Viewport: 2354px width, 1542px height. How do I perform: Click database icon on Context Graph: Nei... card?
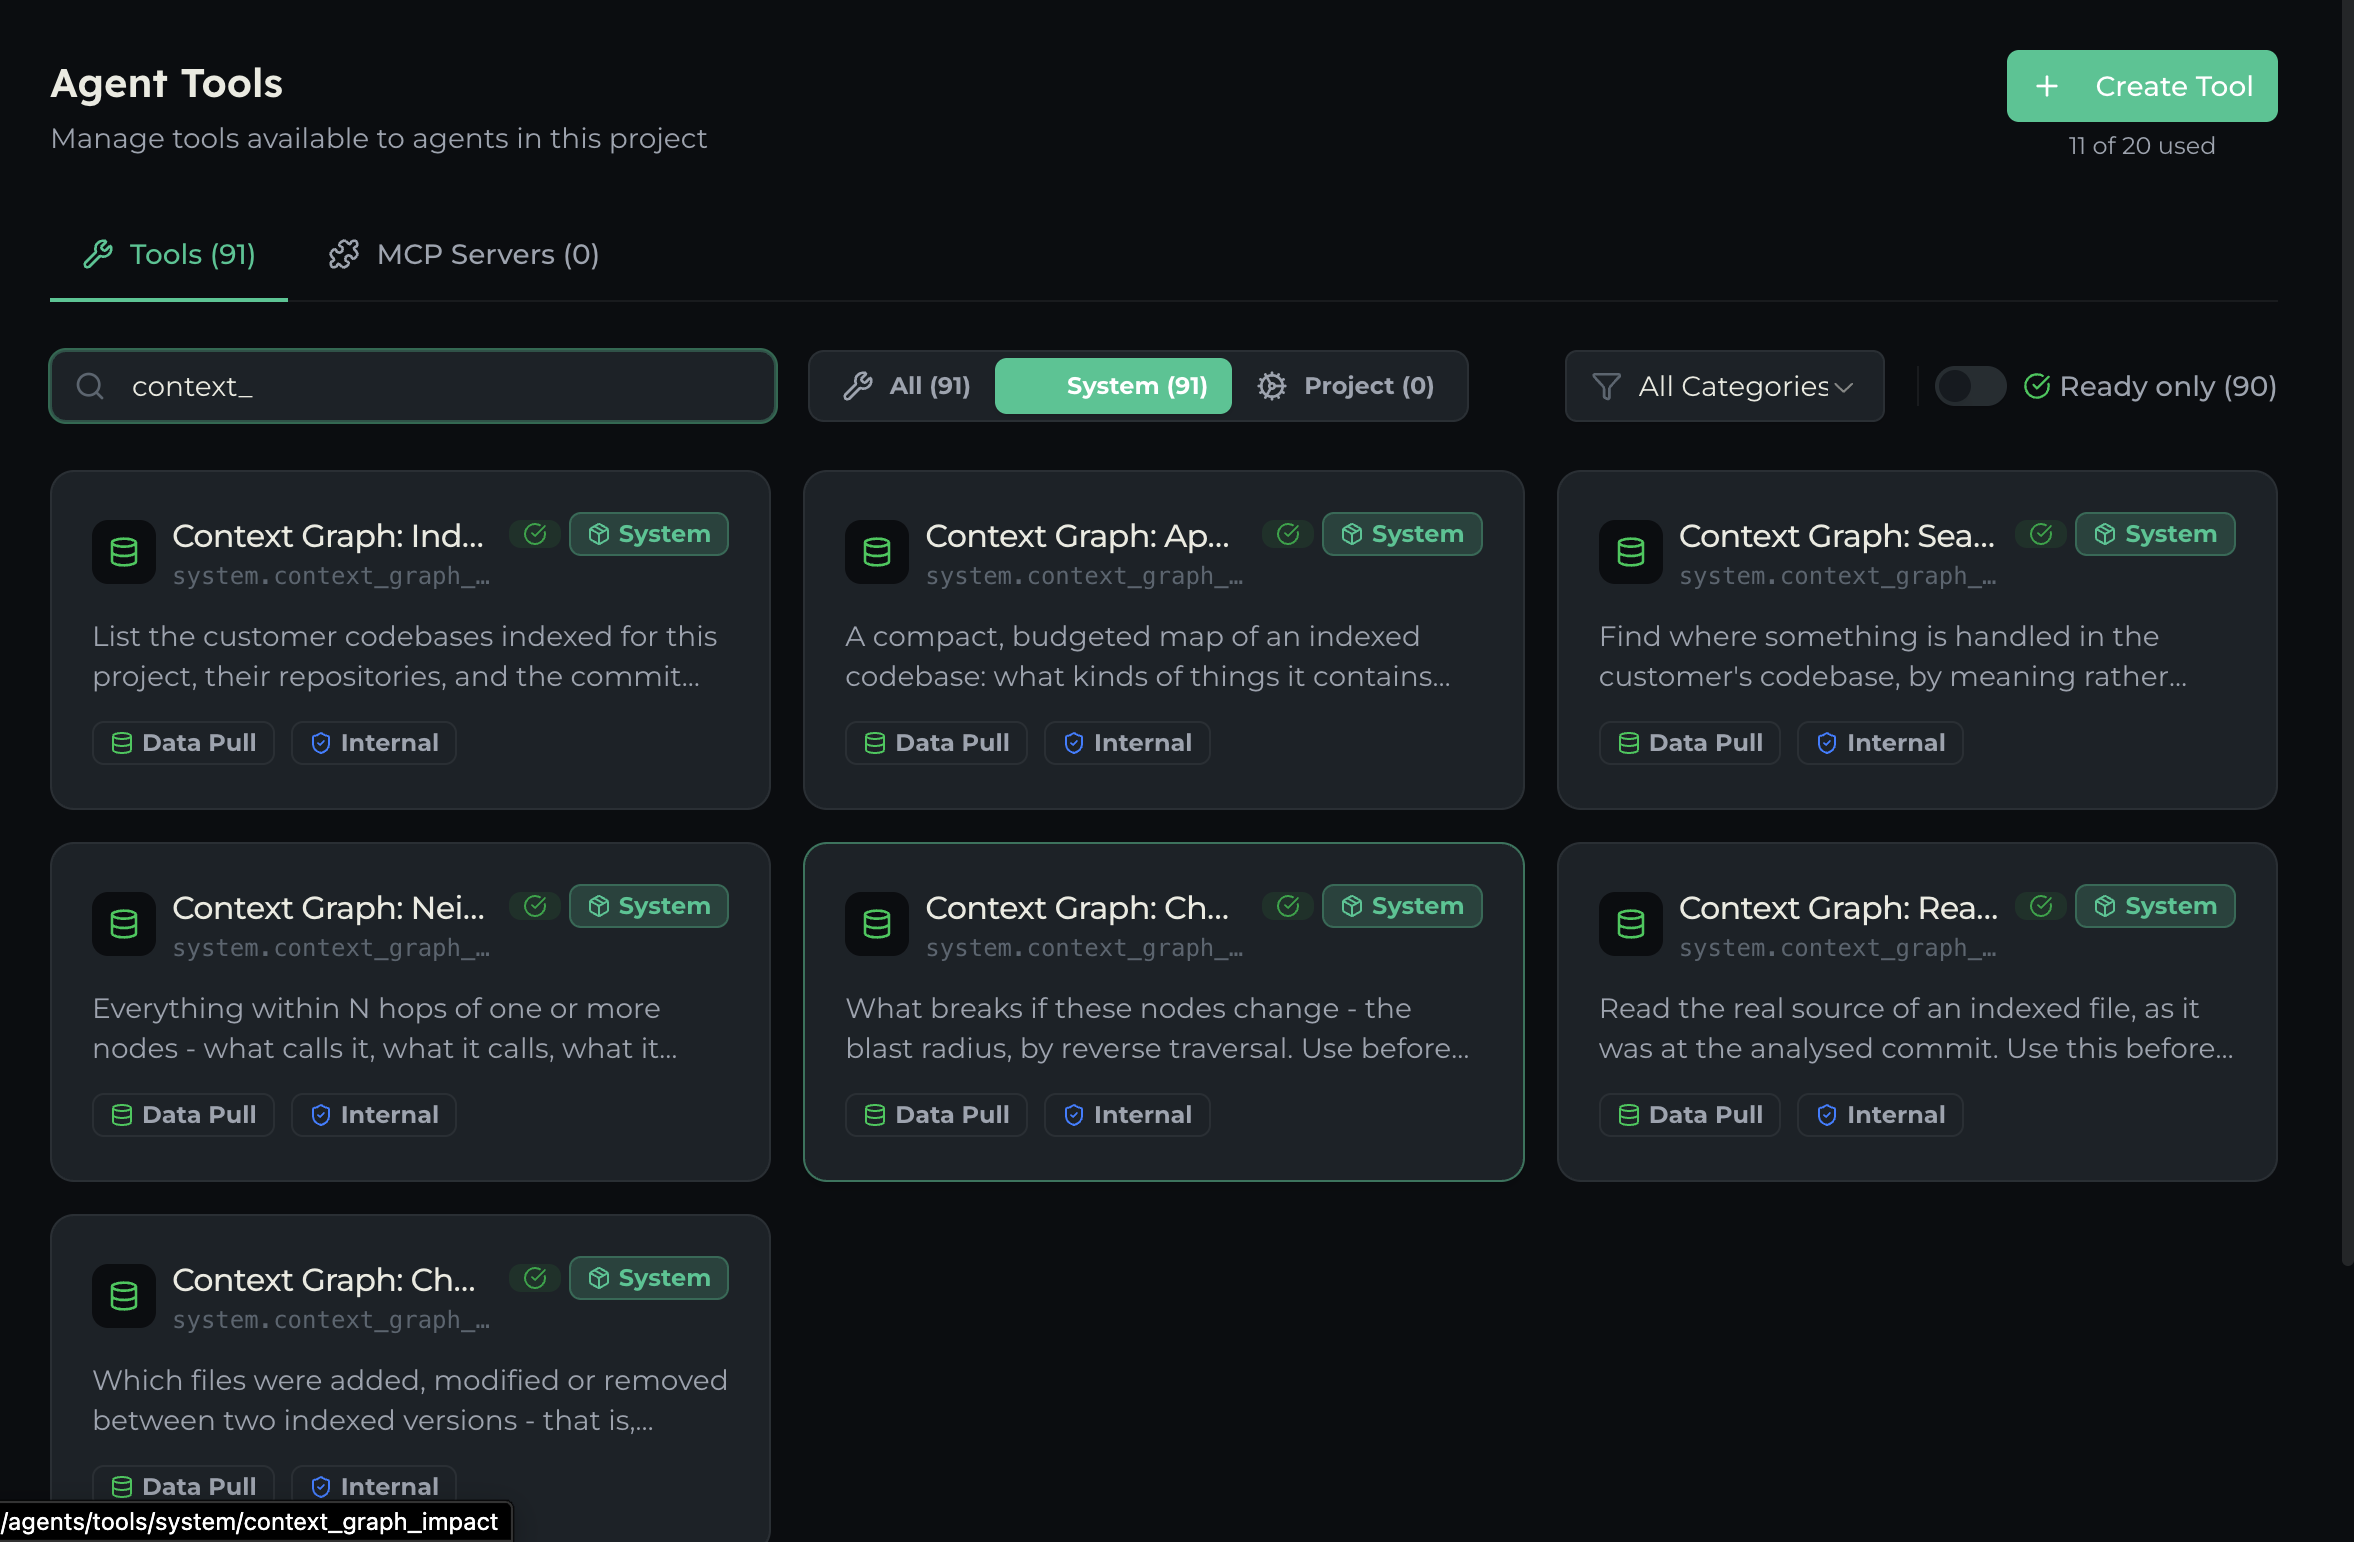124,924
